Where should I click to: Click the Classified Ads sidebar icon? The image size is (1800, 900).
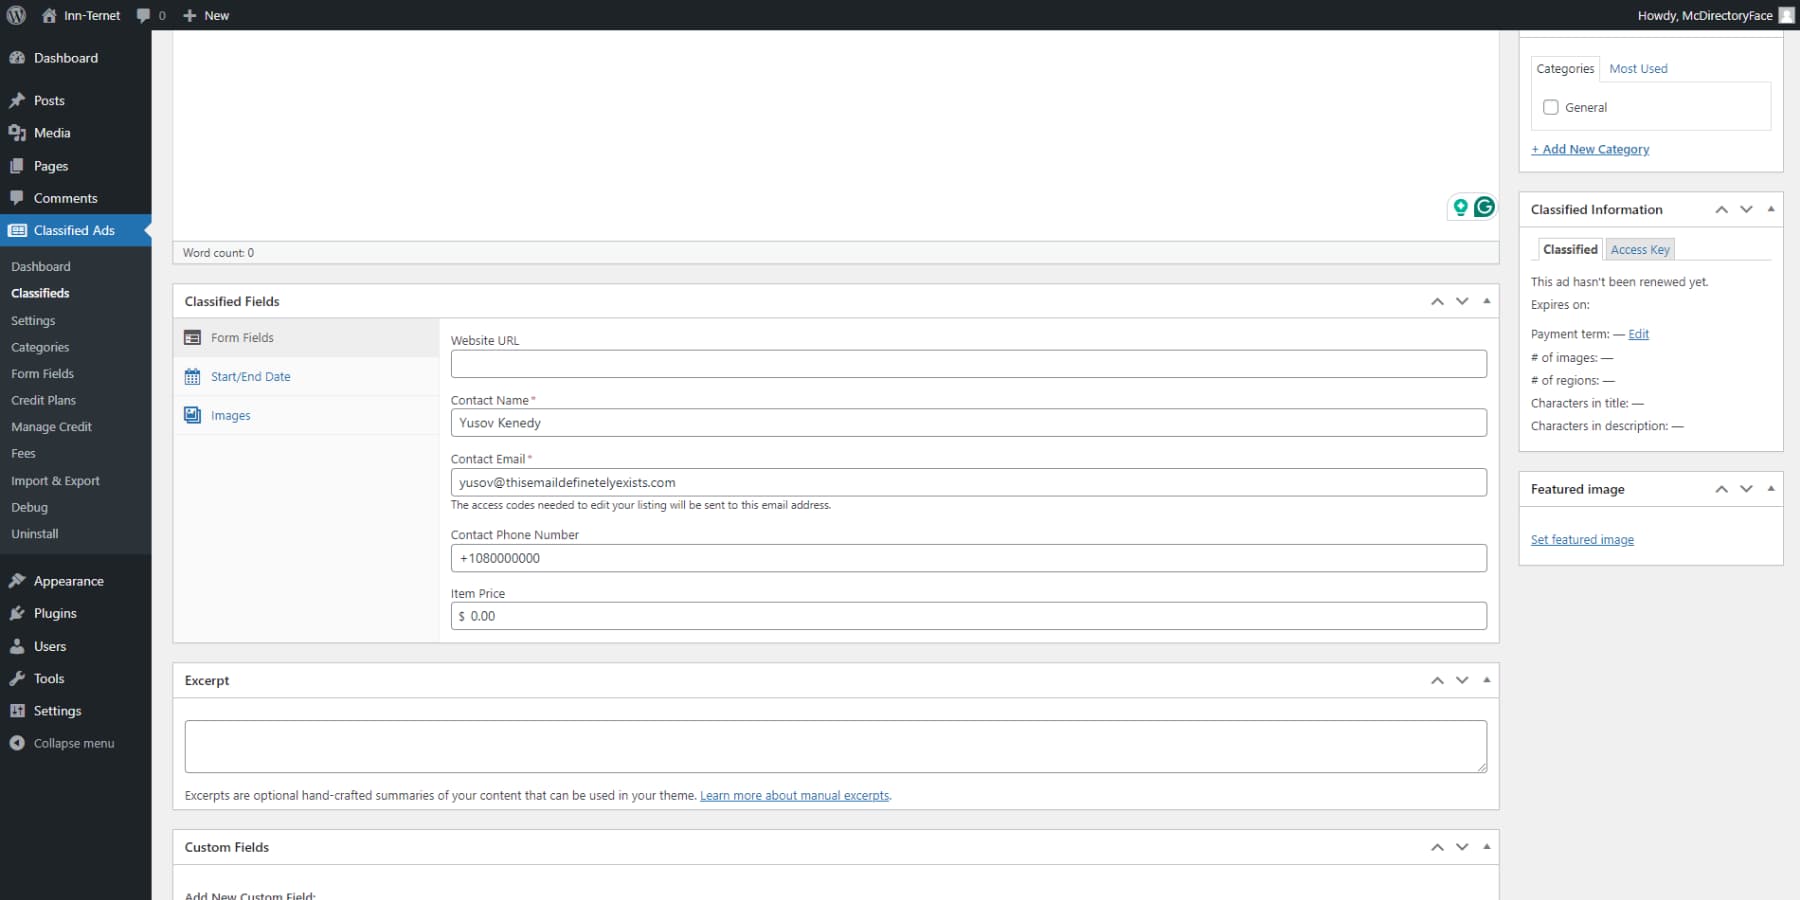point(18,230)
